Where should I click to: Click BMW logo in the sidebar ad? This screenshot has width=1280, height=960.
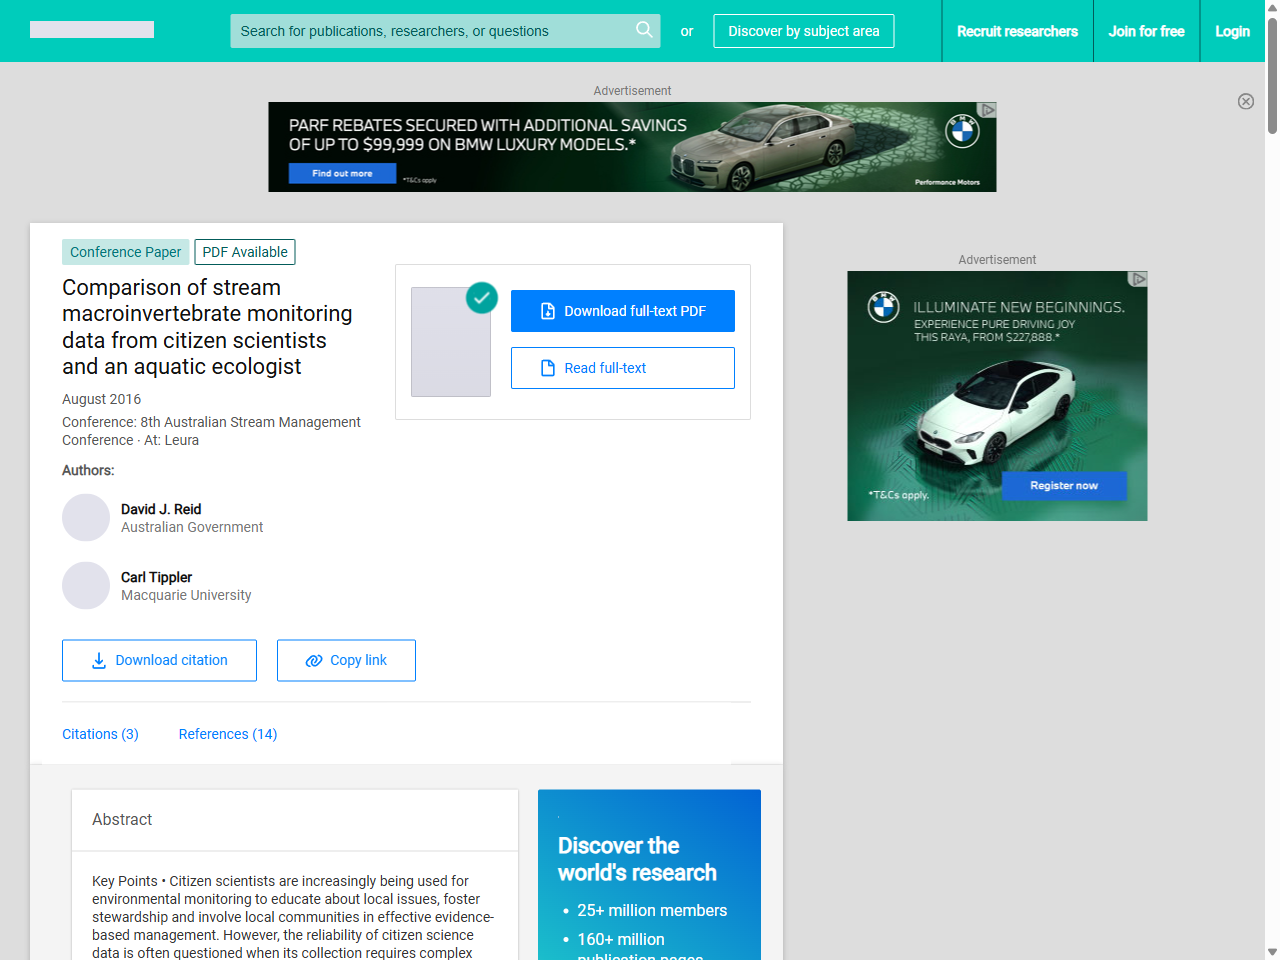click(883, 307)
